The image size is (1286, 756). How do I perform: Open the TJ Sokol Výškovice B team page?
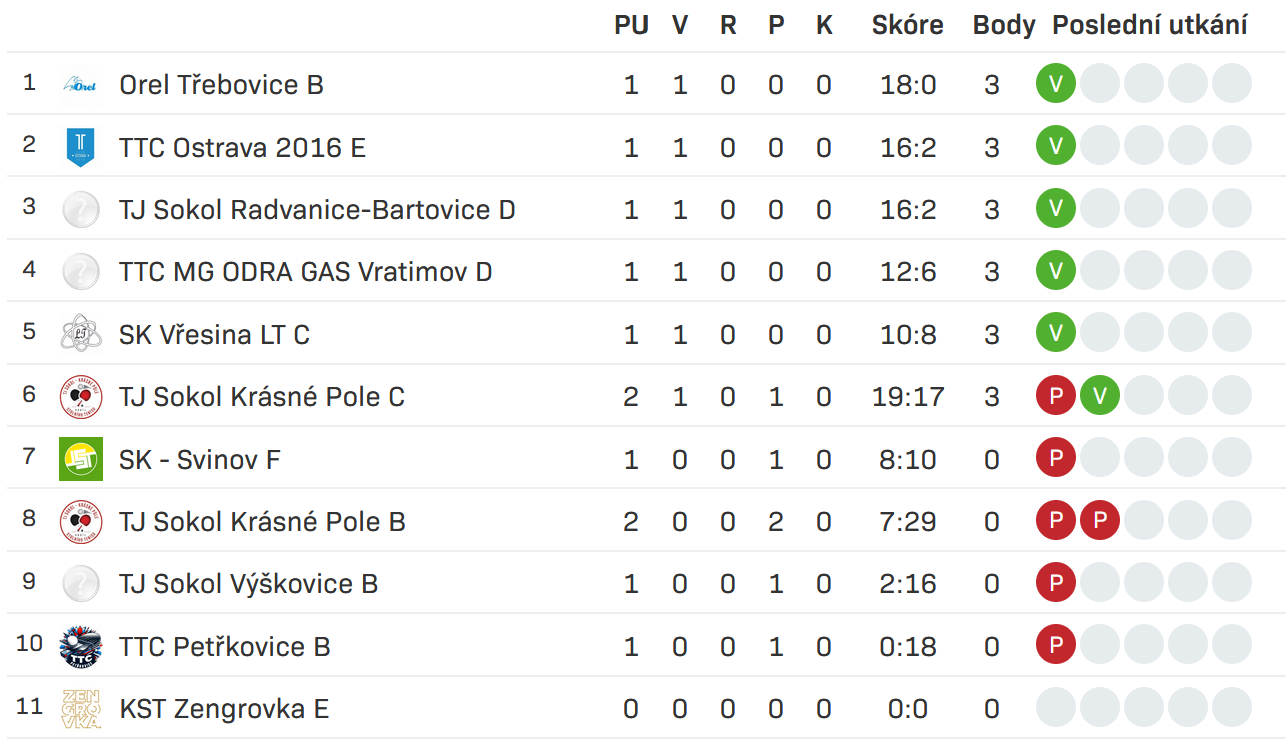pyautogui.click(x=248, y=584)
